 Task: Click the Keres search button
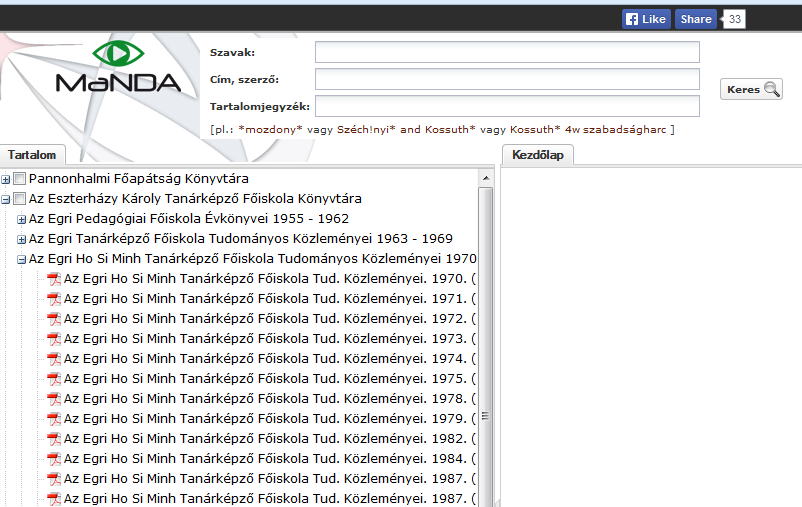[x=751, y=89]
